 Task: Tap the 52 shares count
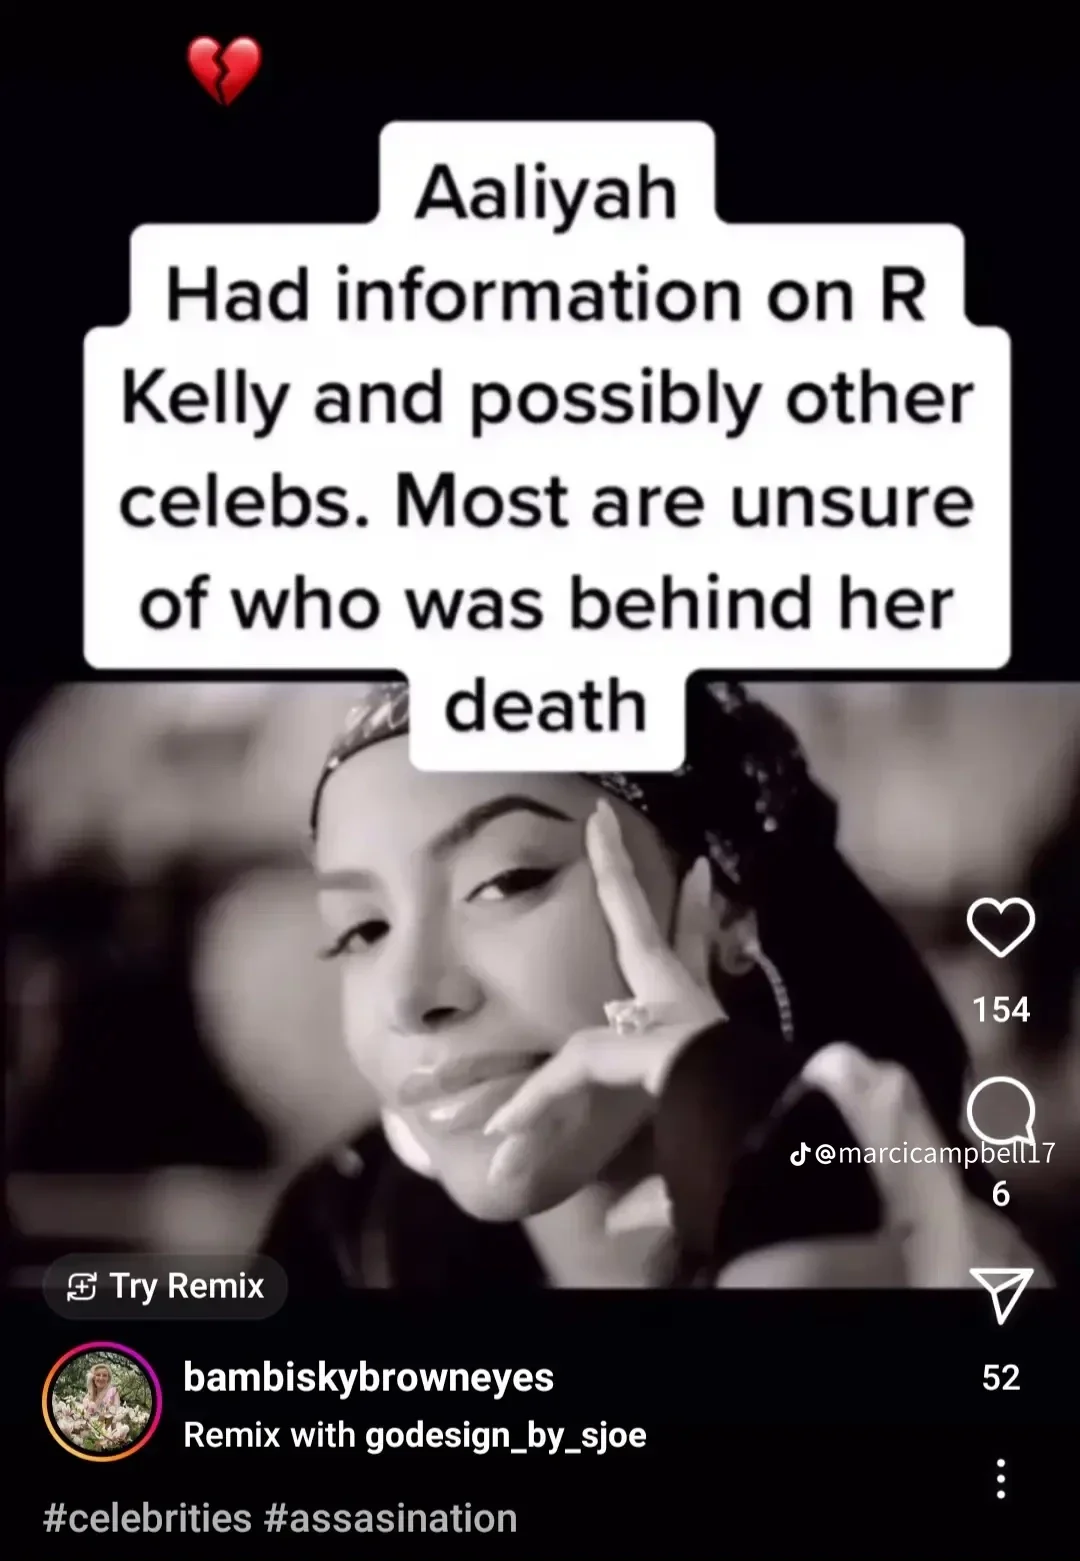pos(1001,1377)
